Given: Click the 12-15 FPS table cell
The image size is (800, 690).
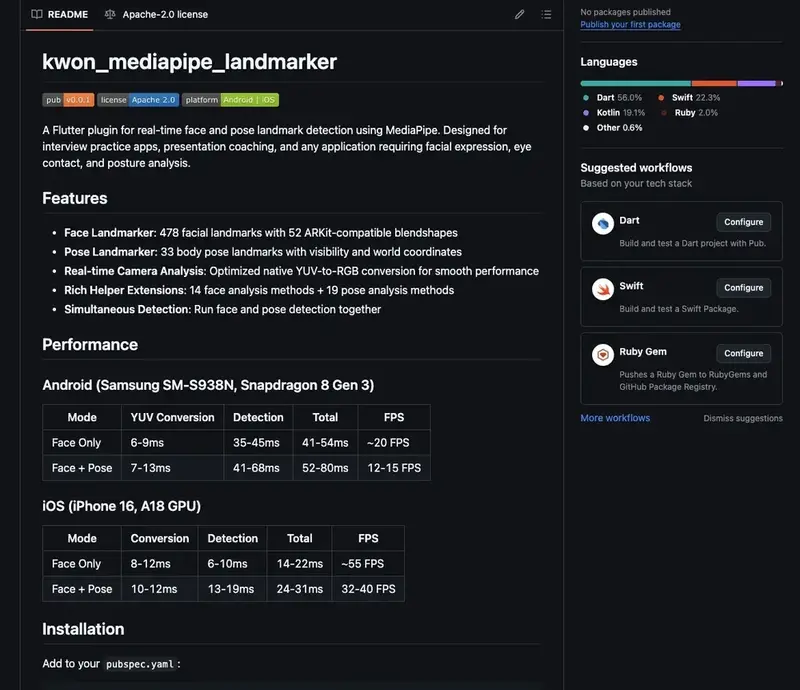Looking at the screenshot, I should tap(394, 468).
